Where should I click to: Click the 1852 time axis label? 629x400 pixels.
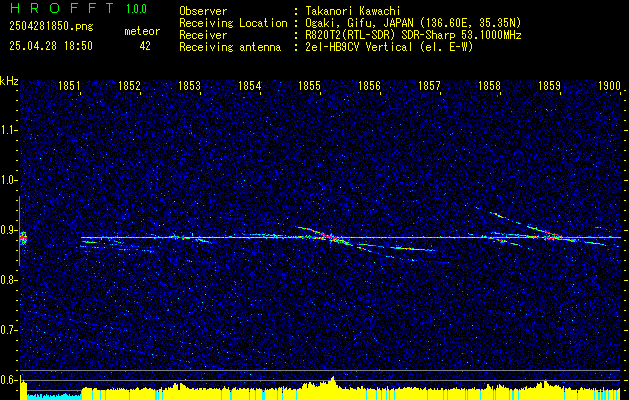pyautogui.click(x=130, y=86)
